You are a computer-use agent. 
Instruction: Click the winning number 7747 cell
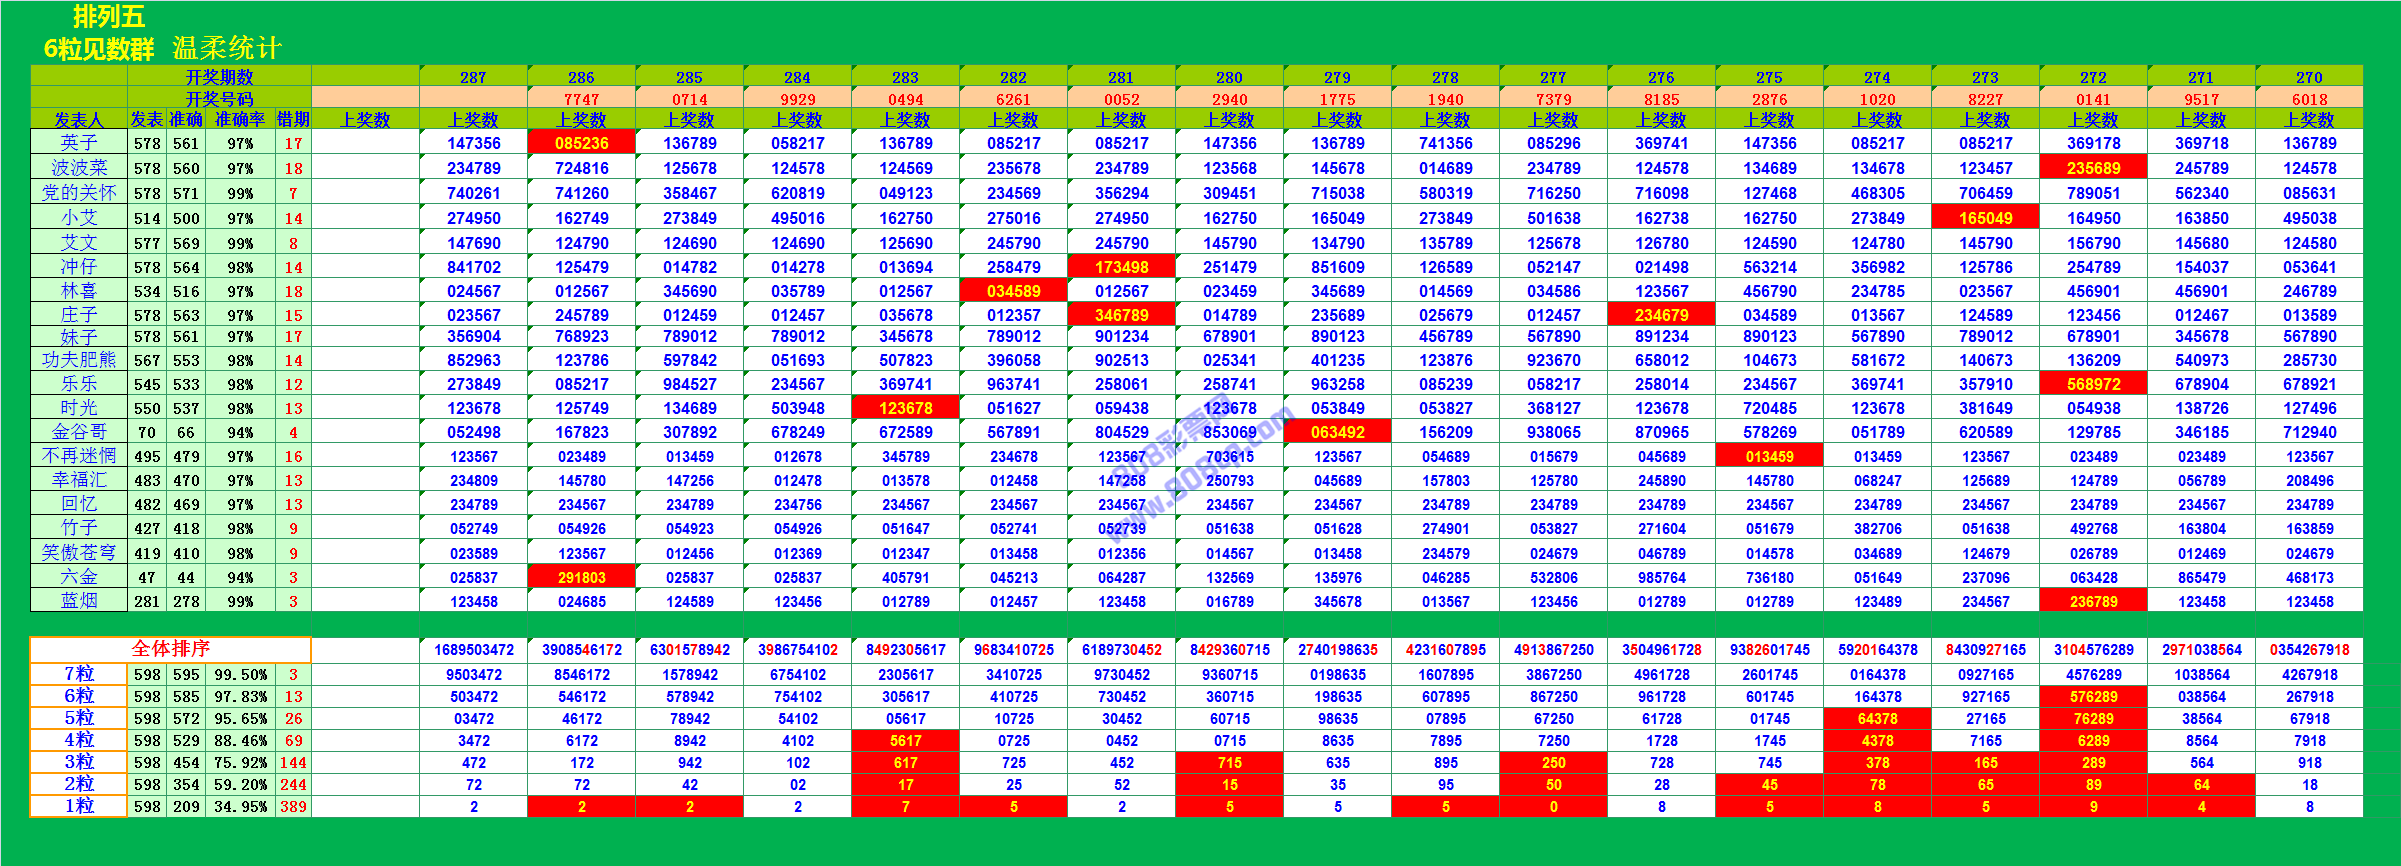point(581,99)
